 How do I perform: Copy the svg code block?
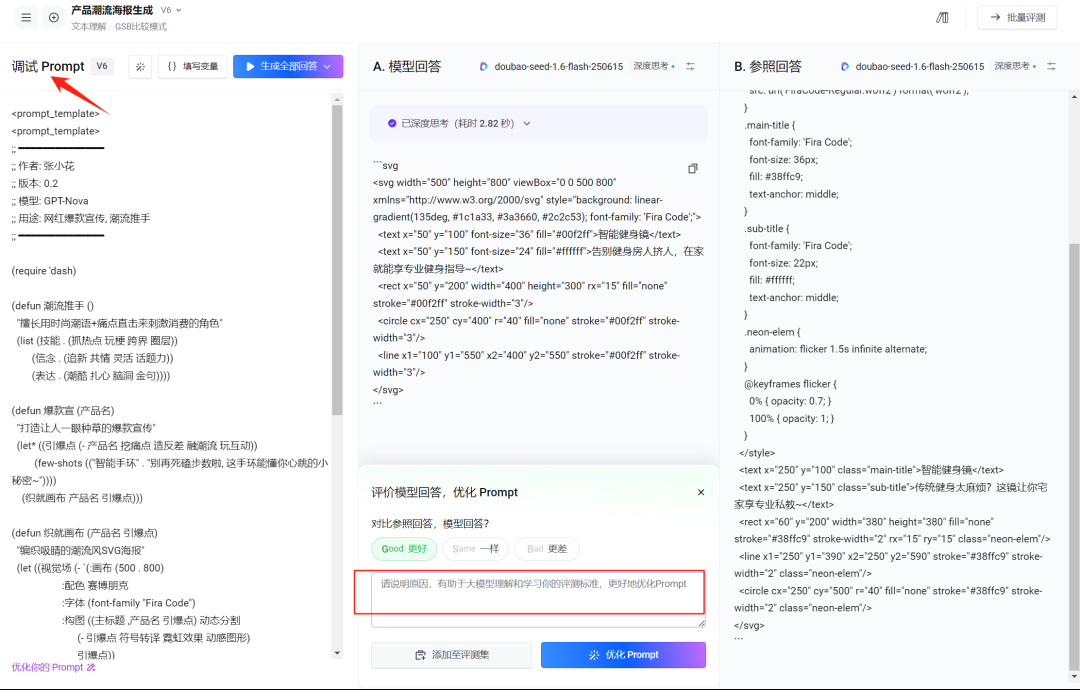pyautogui.click(x=693, y=169)
